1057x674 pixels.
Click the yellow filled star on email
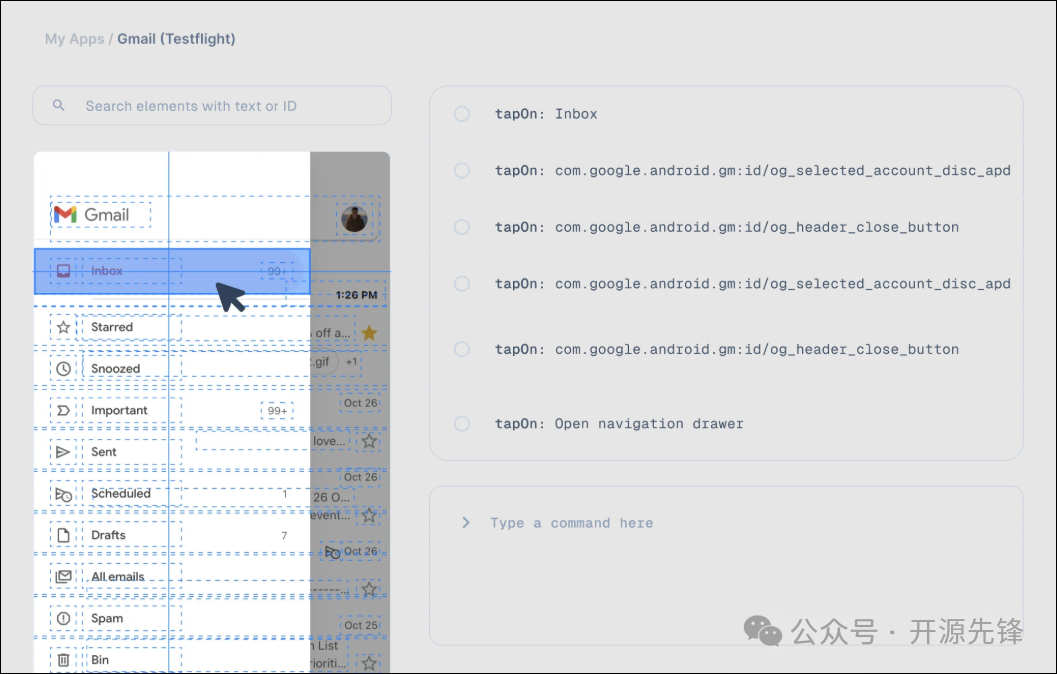point(369,332)
